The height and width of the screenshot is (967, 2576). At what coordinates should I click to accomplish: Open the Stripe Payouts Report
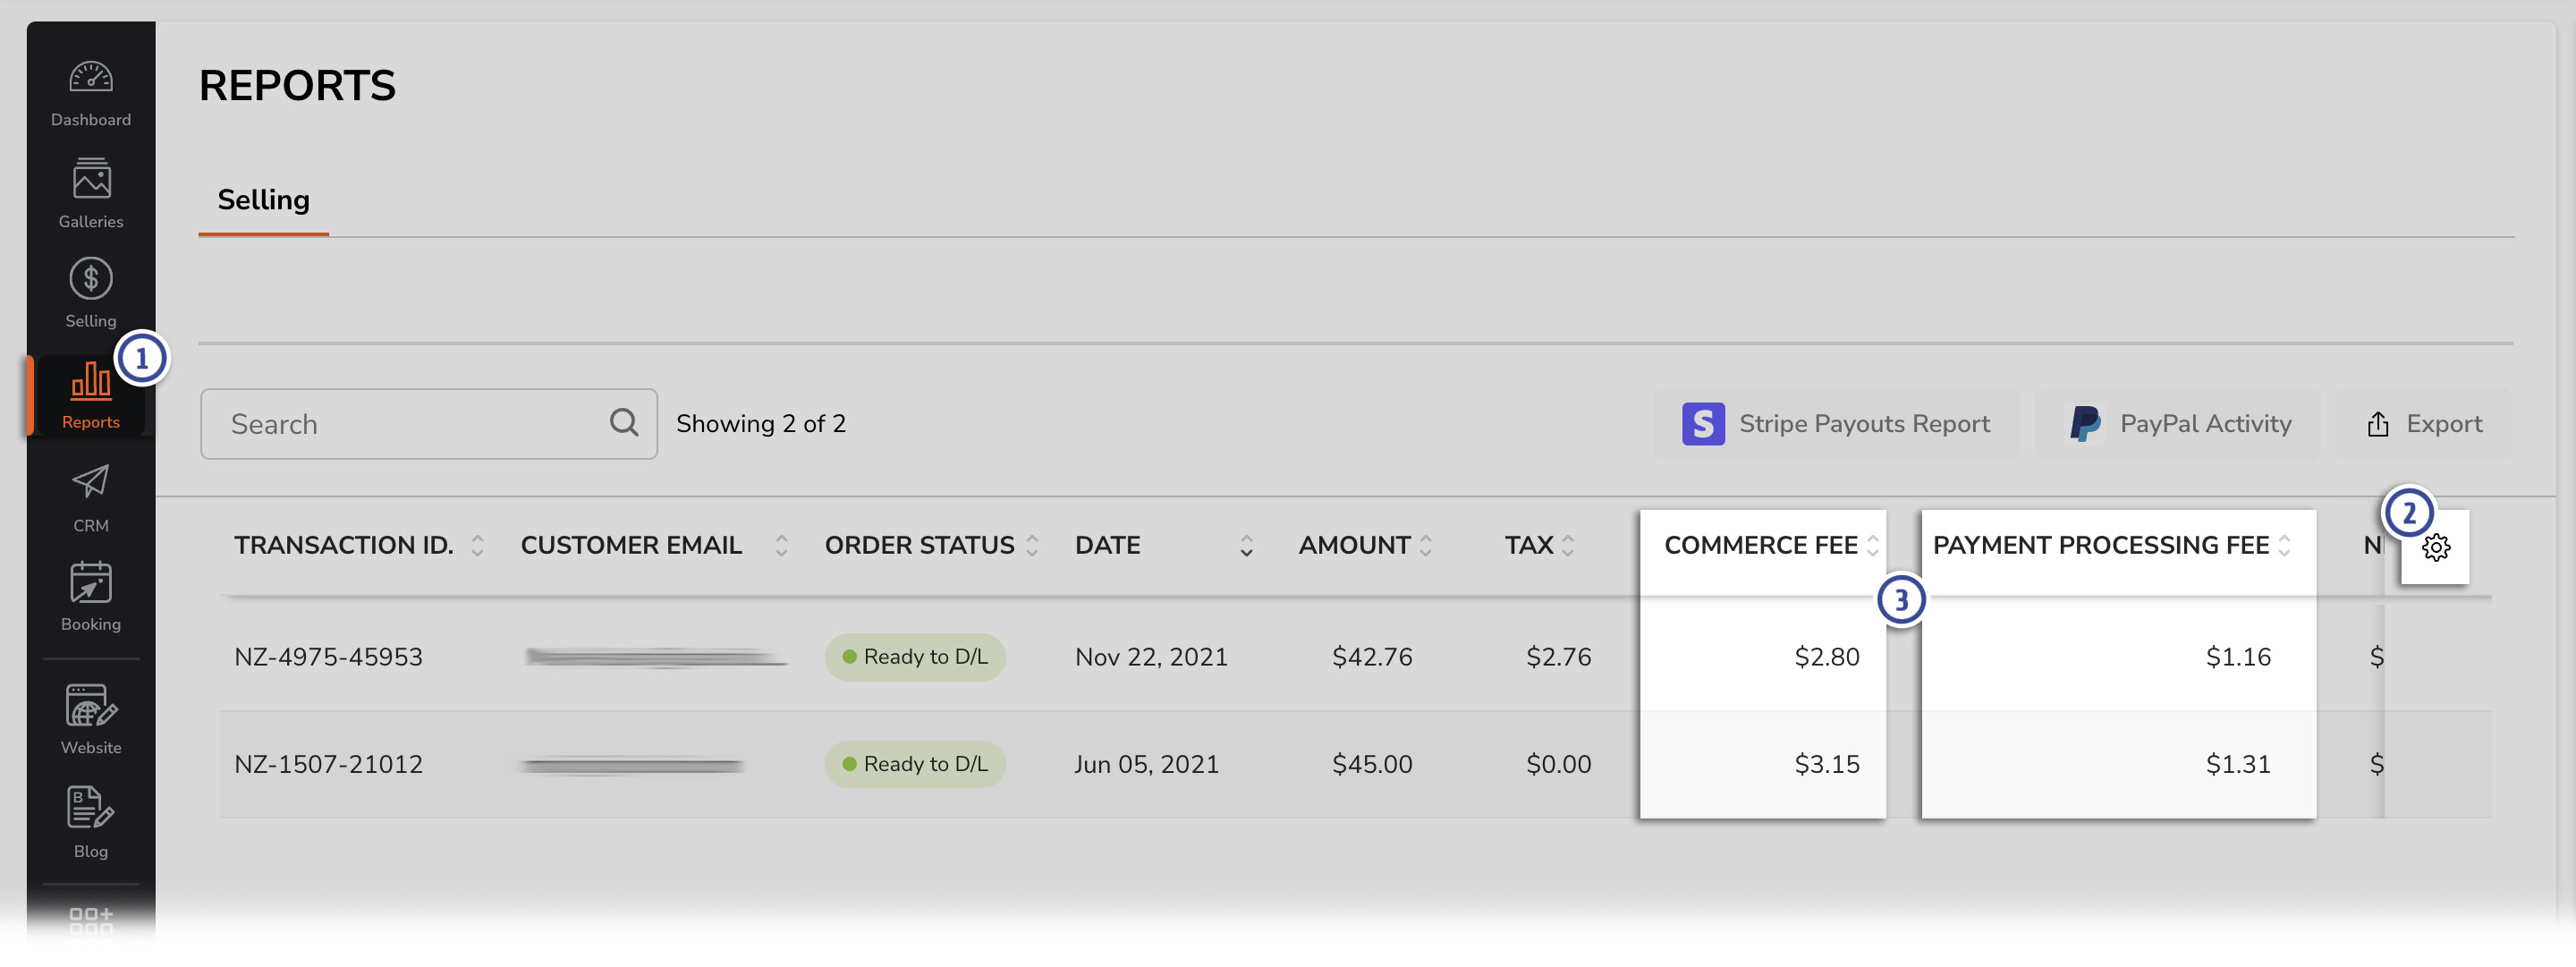point(1836,424)
